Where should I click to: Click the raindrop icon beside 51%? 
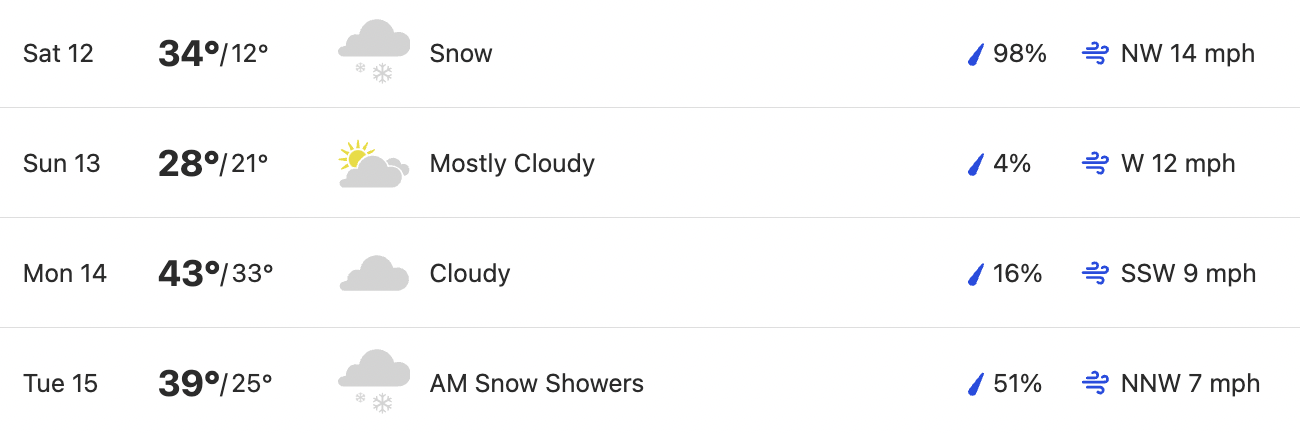976,384
